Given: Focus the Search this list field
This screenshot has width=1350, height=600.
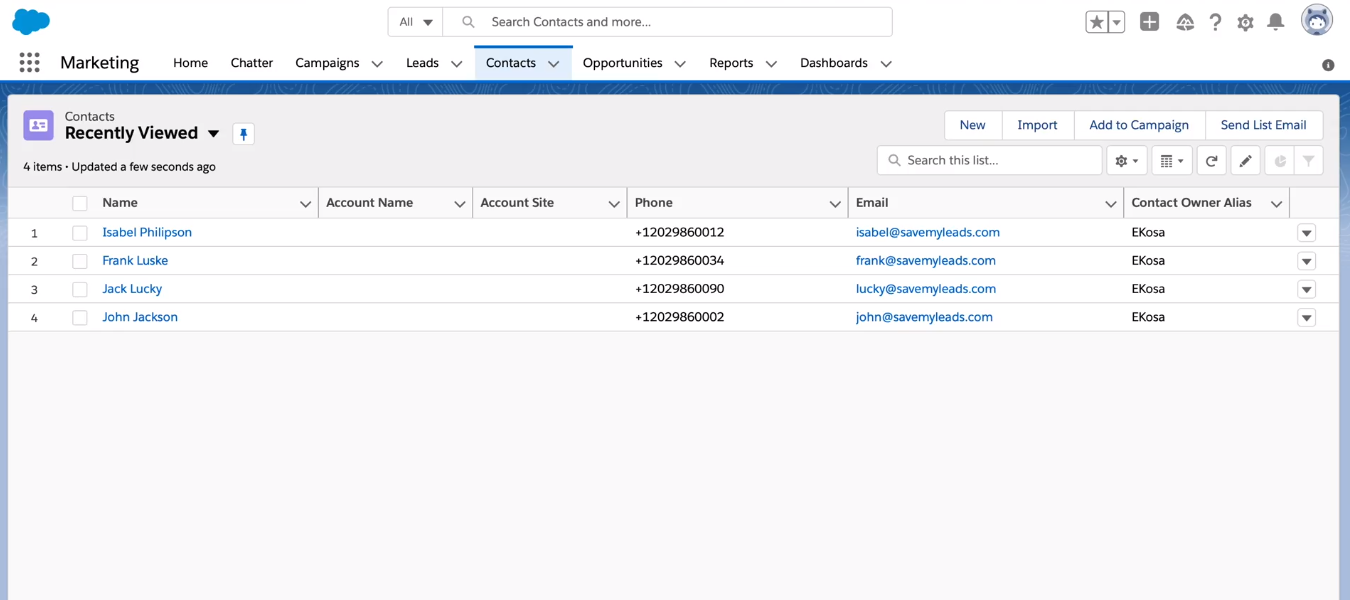Looking at the screenshot, I should click(x=990, y=161).
